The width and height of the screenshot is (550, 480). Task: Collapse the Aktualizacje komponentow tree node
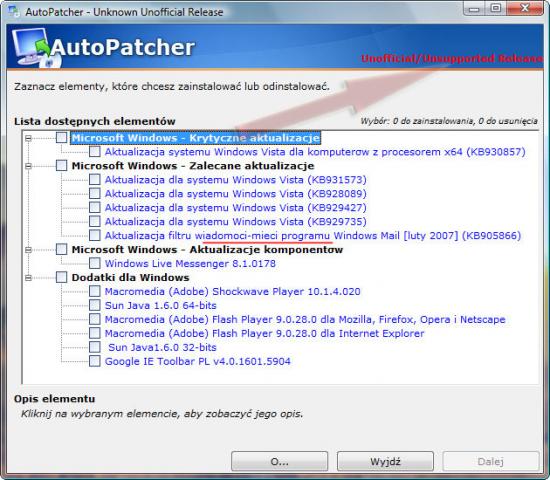click(28, 249)
